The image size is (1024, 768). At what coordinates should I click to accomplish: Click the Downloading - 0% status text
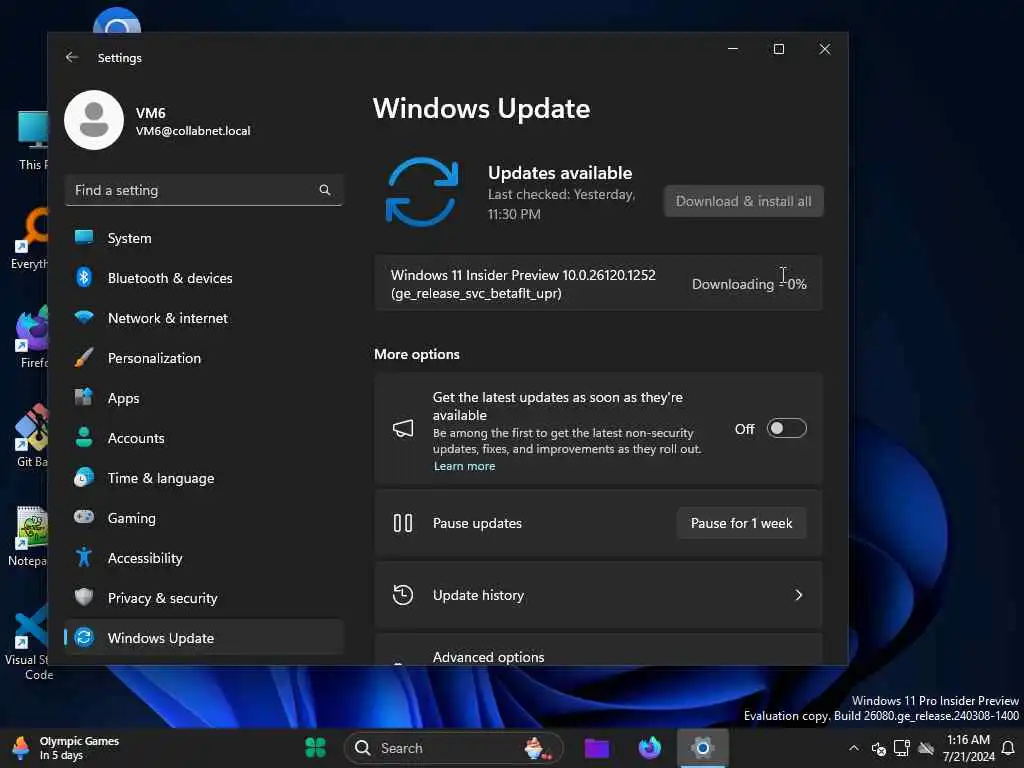749,284
